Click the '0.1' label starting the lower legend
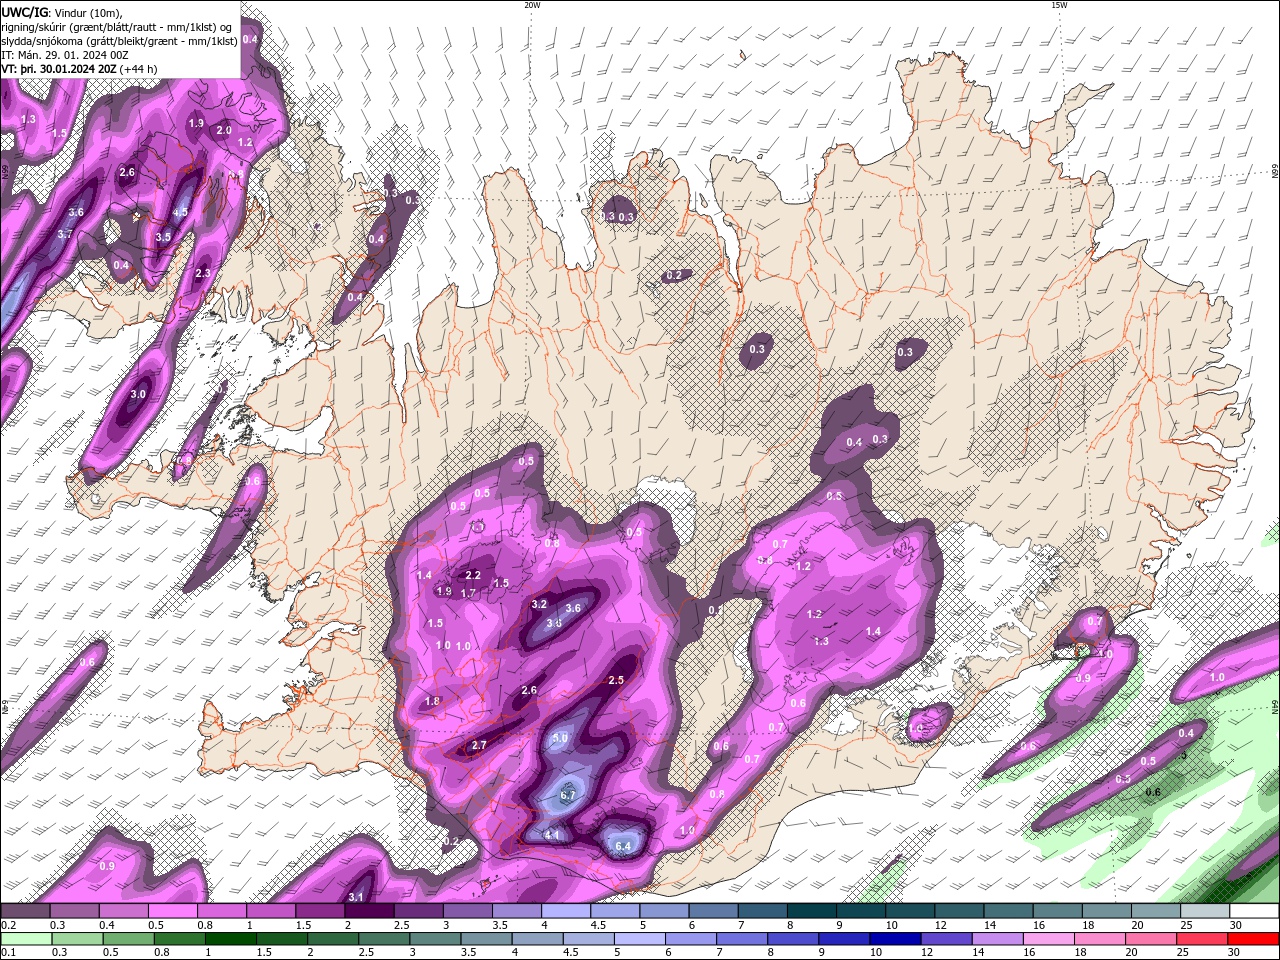Screen dimensions: 1280x960 coord(7,952)
